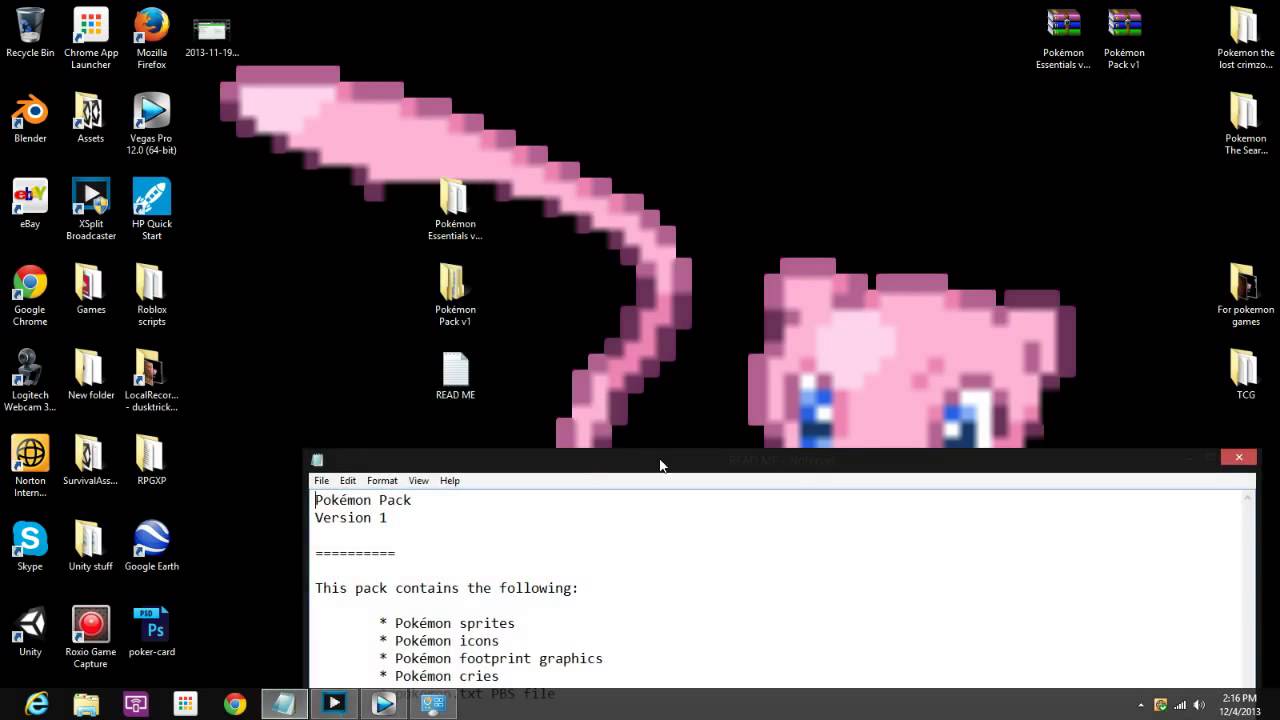
Task: Click the "* Pokémon icons" line
Action: (x=439, y=641)
